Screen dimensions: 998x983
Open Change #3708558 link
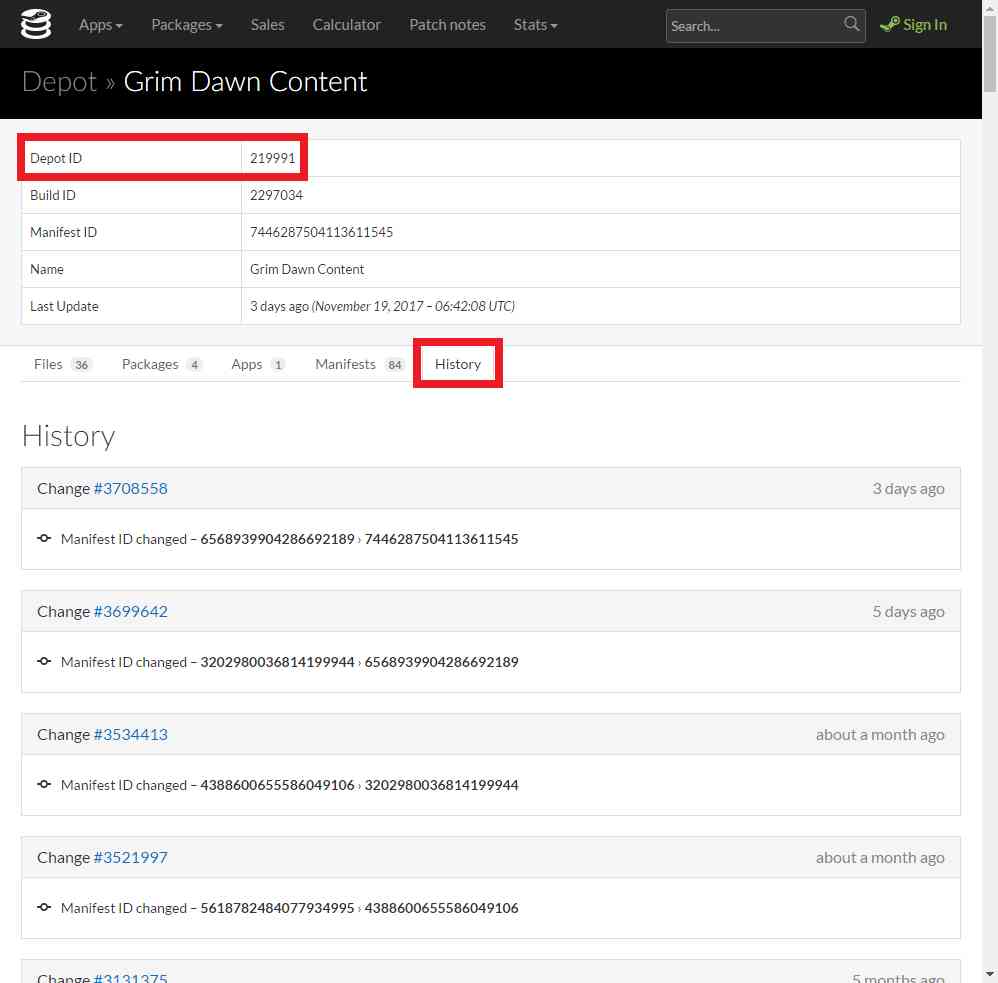[x=130, y=489]
